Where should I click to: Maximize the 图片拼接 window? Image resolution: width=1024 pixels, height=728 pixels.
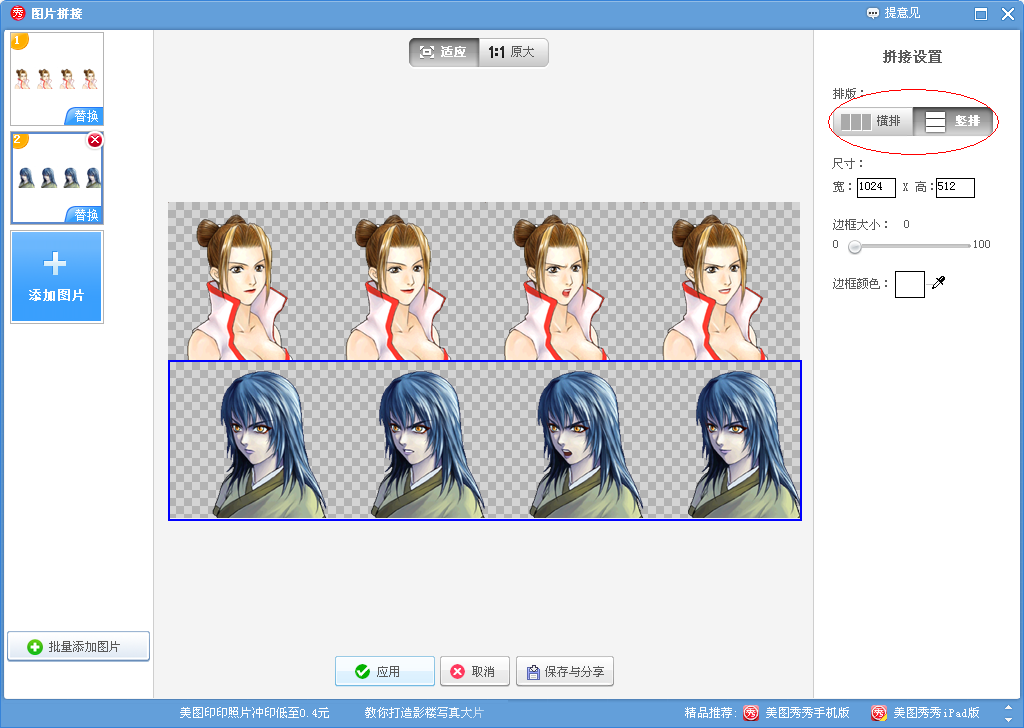coord(981,14)
